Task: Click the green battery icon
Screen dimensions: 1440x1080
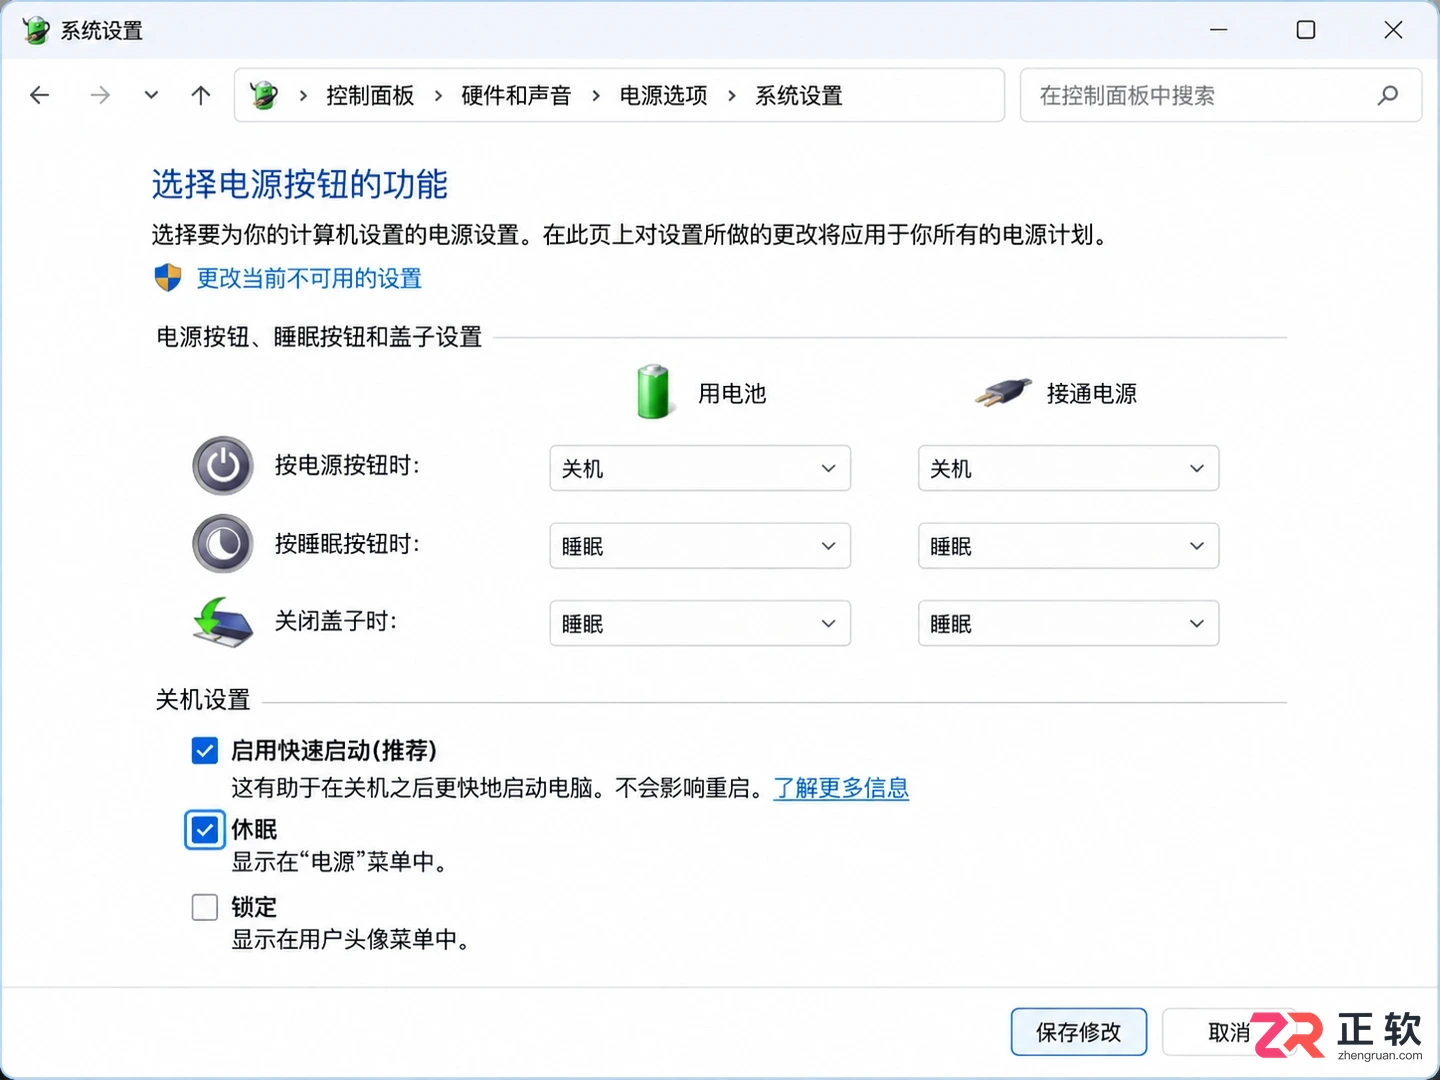Action: pyautogui.click(x=654, y=391)
